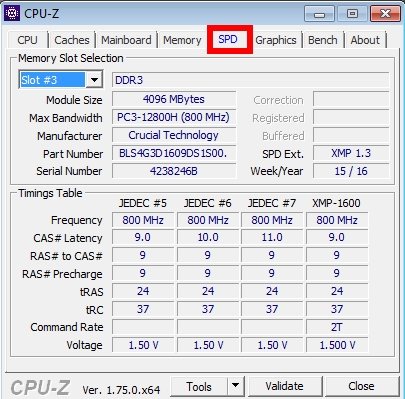405x399 pixels.
Task: Click JEDEC #7 RAS# Precharge value
Action: click(x=272, y=273)
